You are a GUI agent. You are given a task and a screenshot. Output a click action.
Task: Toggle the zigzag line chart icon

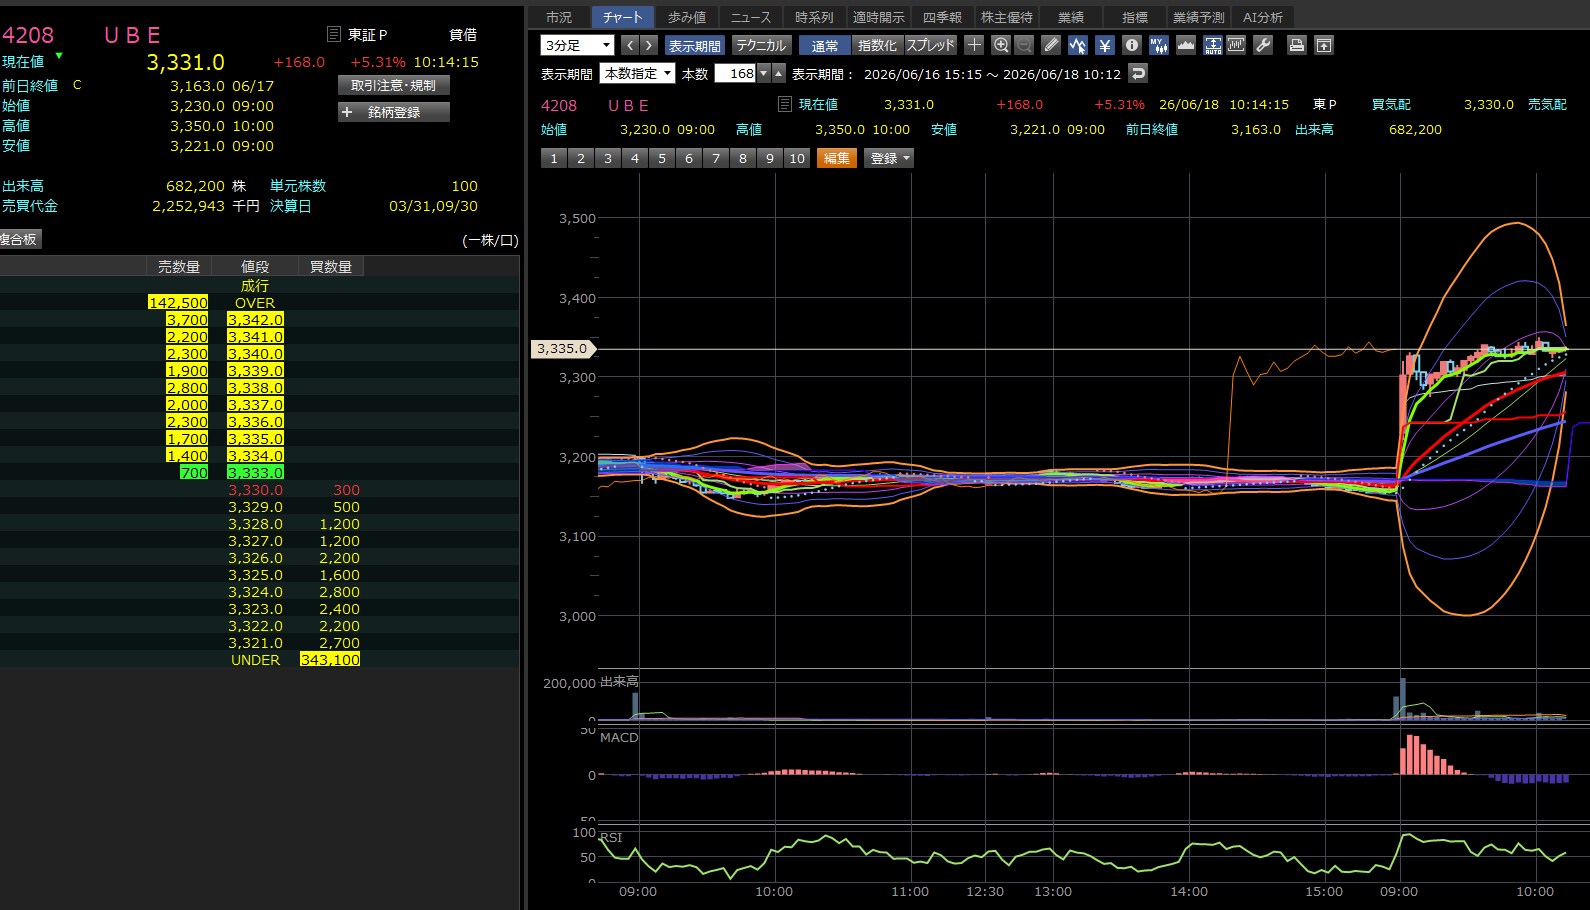1078,45
